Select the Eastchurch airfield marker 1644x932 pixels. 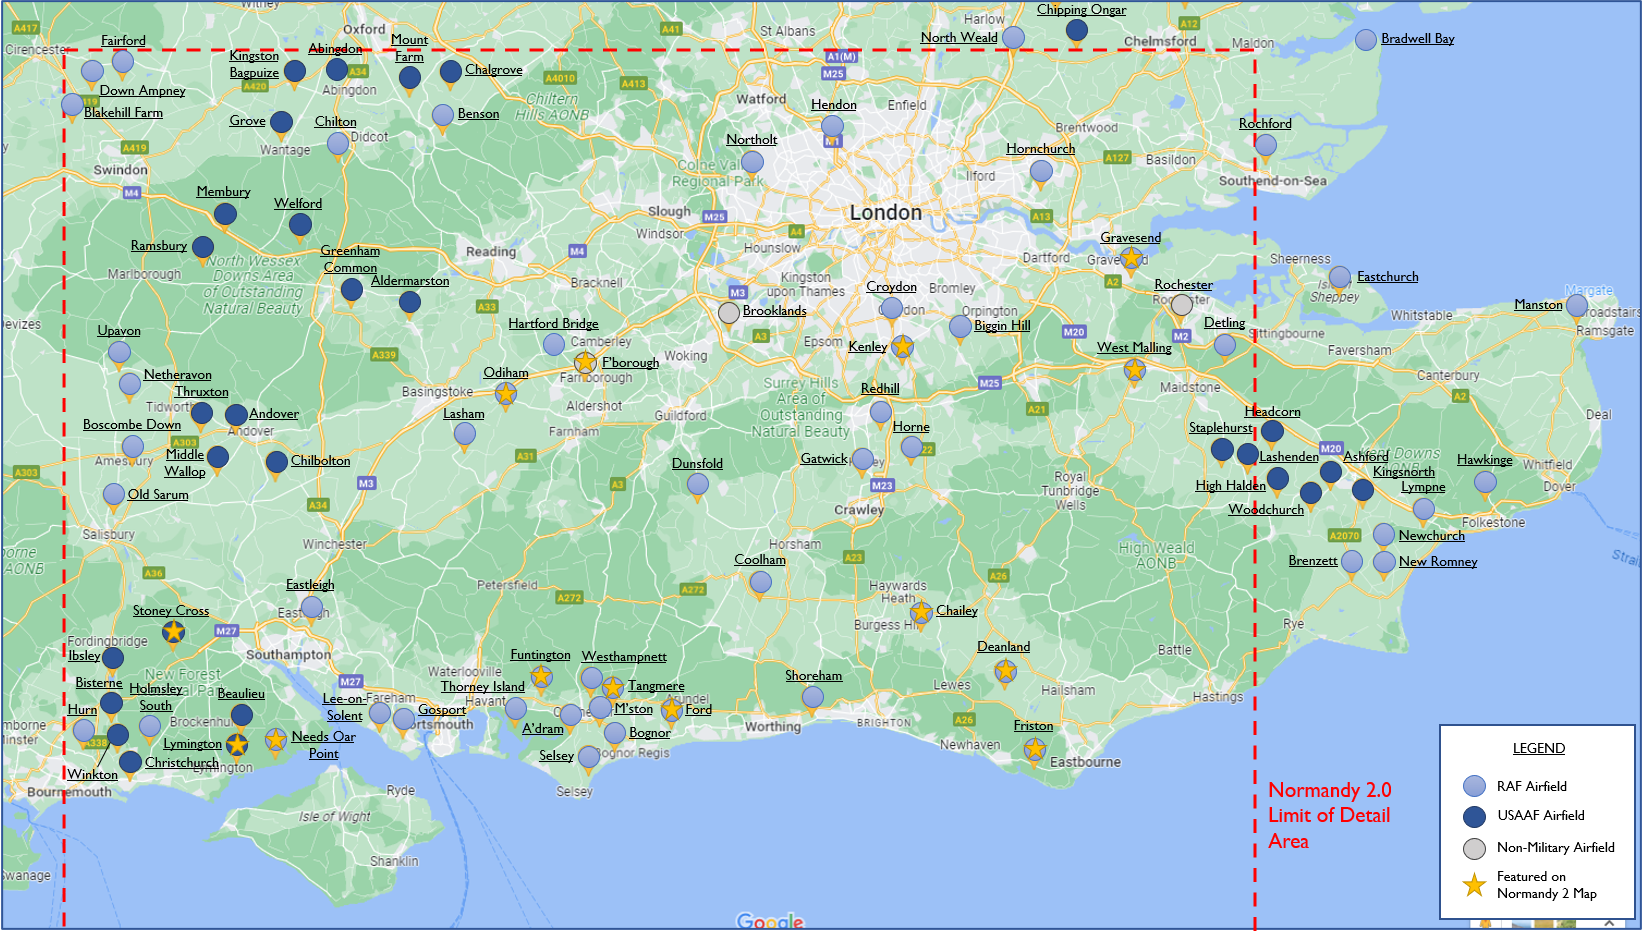(1340, 277)
